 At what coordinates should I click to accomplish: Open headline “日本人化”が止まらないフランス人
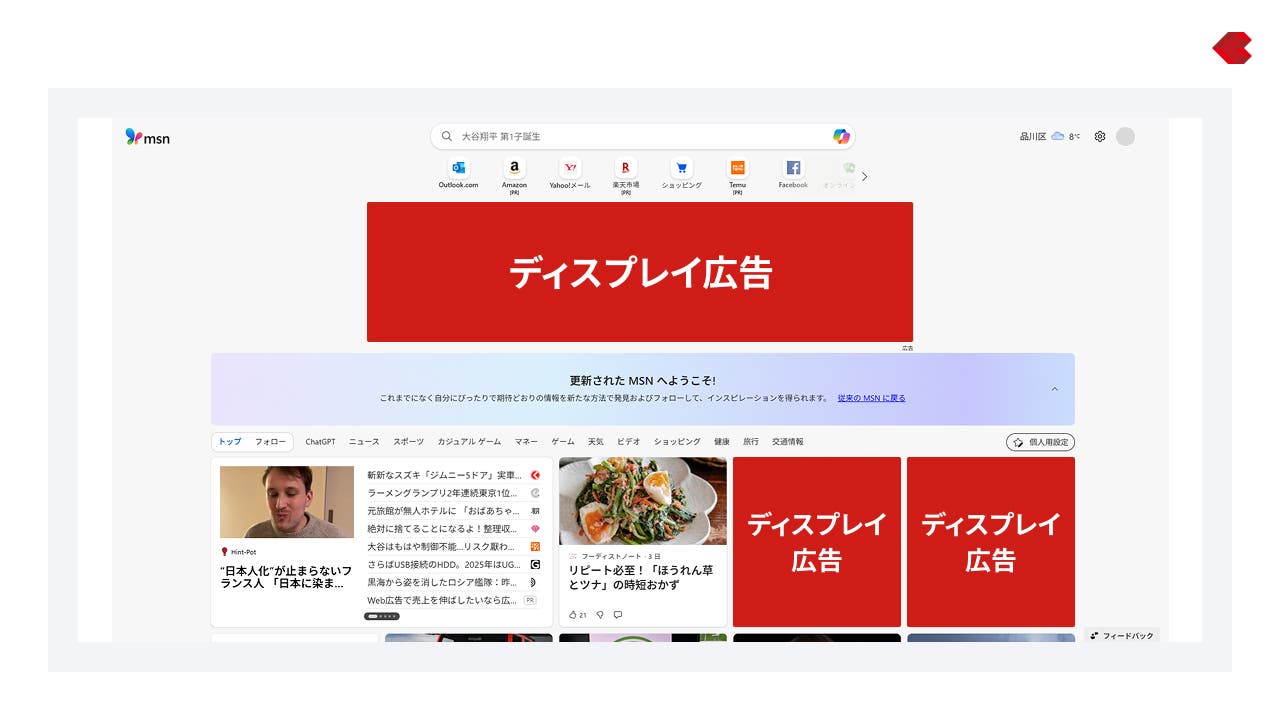[286, 577]
